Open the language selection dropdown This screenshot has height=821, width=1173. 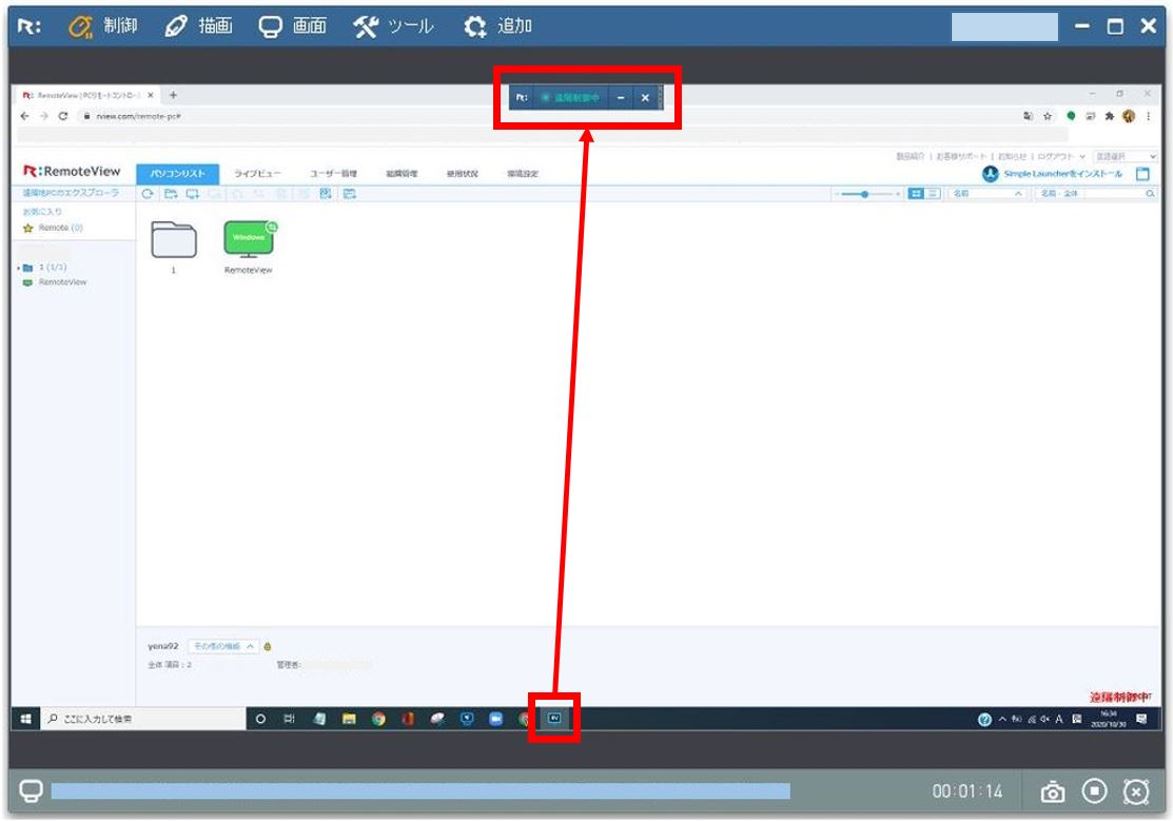tap(1124, 156)
